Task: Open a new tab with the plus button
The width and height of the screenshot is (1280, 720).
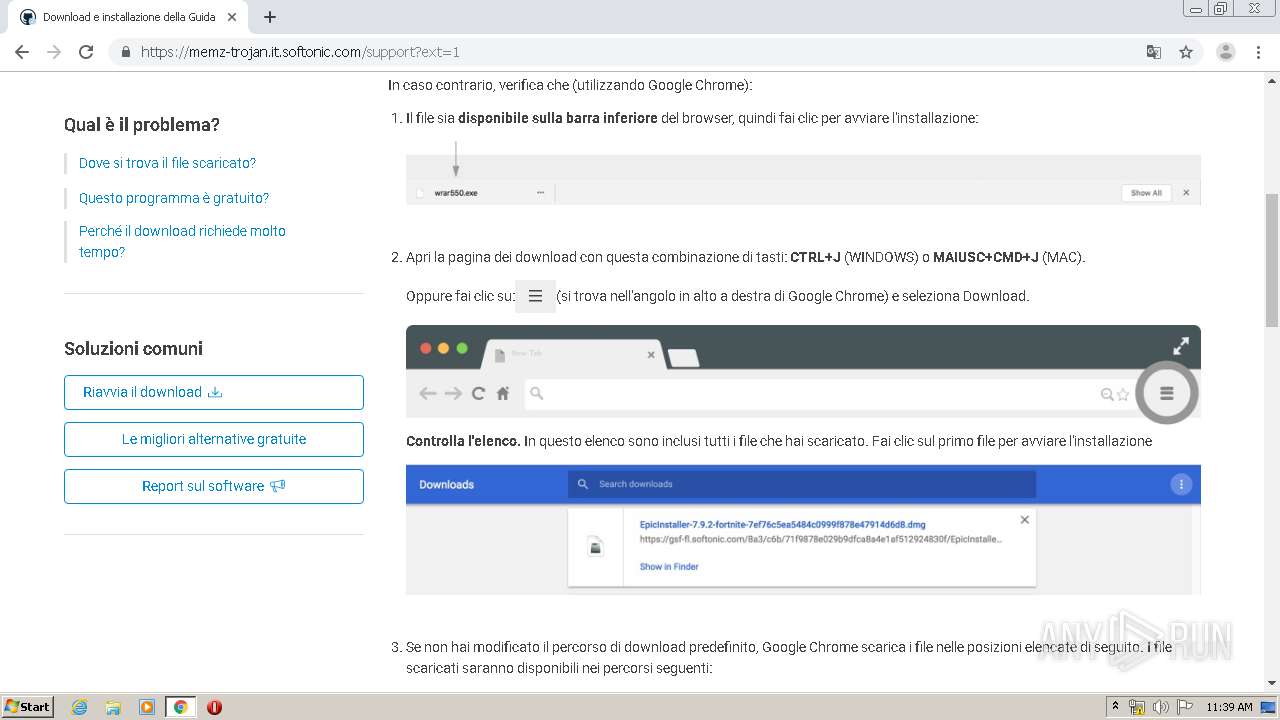Action: click(x=270, y=17)
